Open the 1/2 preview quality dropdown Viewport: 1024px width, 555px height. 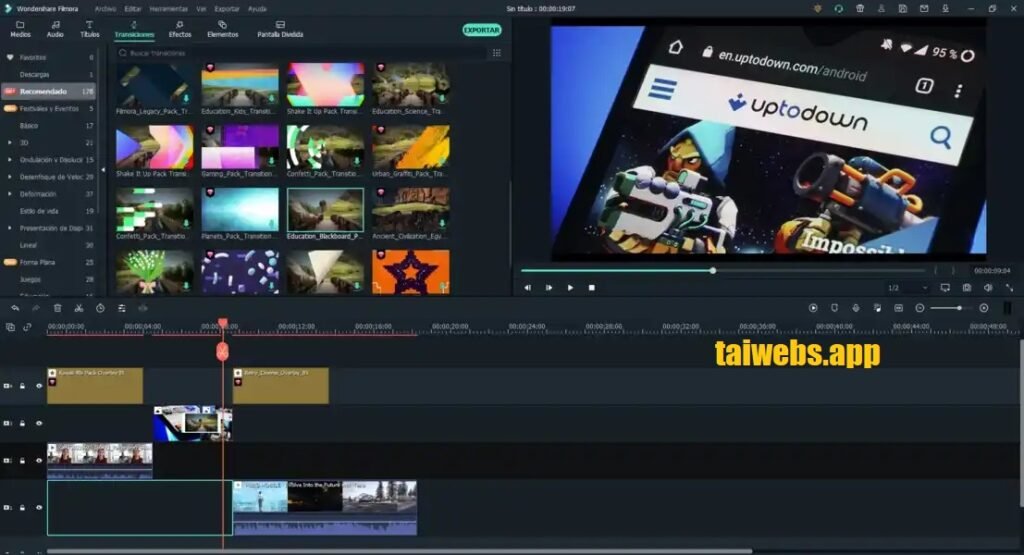(x=907, y=287)
